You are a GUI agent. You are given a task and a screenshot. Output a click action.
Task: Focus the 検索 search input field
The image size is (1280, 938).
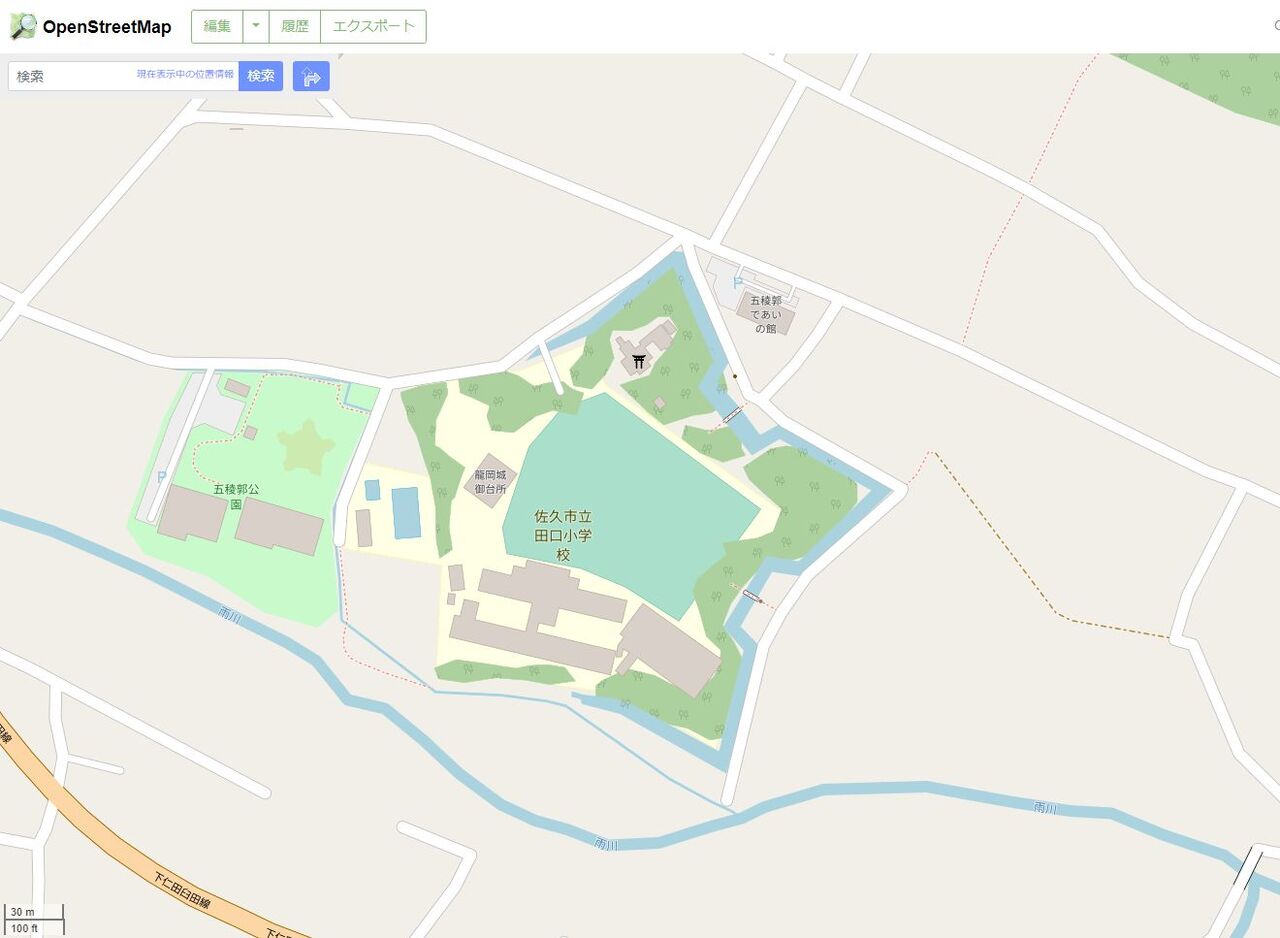coord(123,76)
